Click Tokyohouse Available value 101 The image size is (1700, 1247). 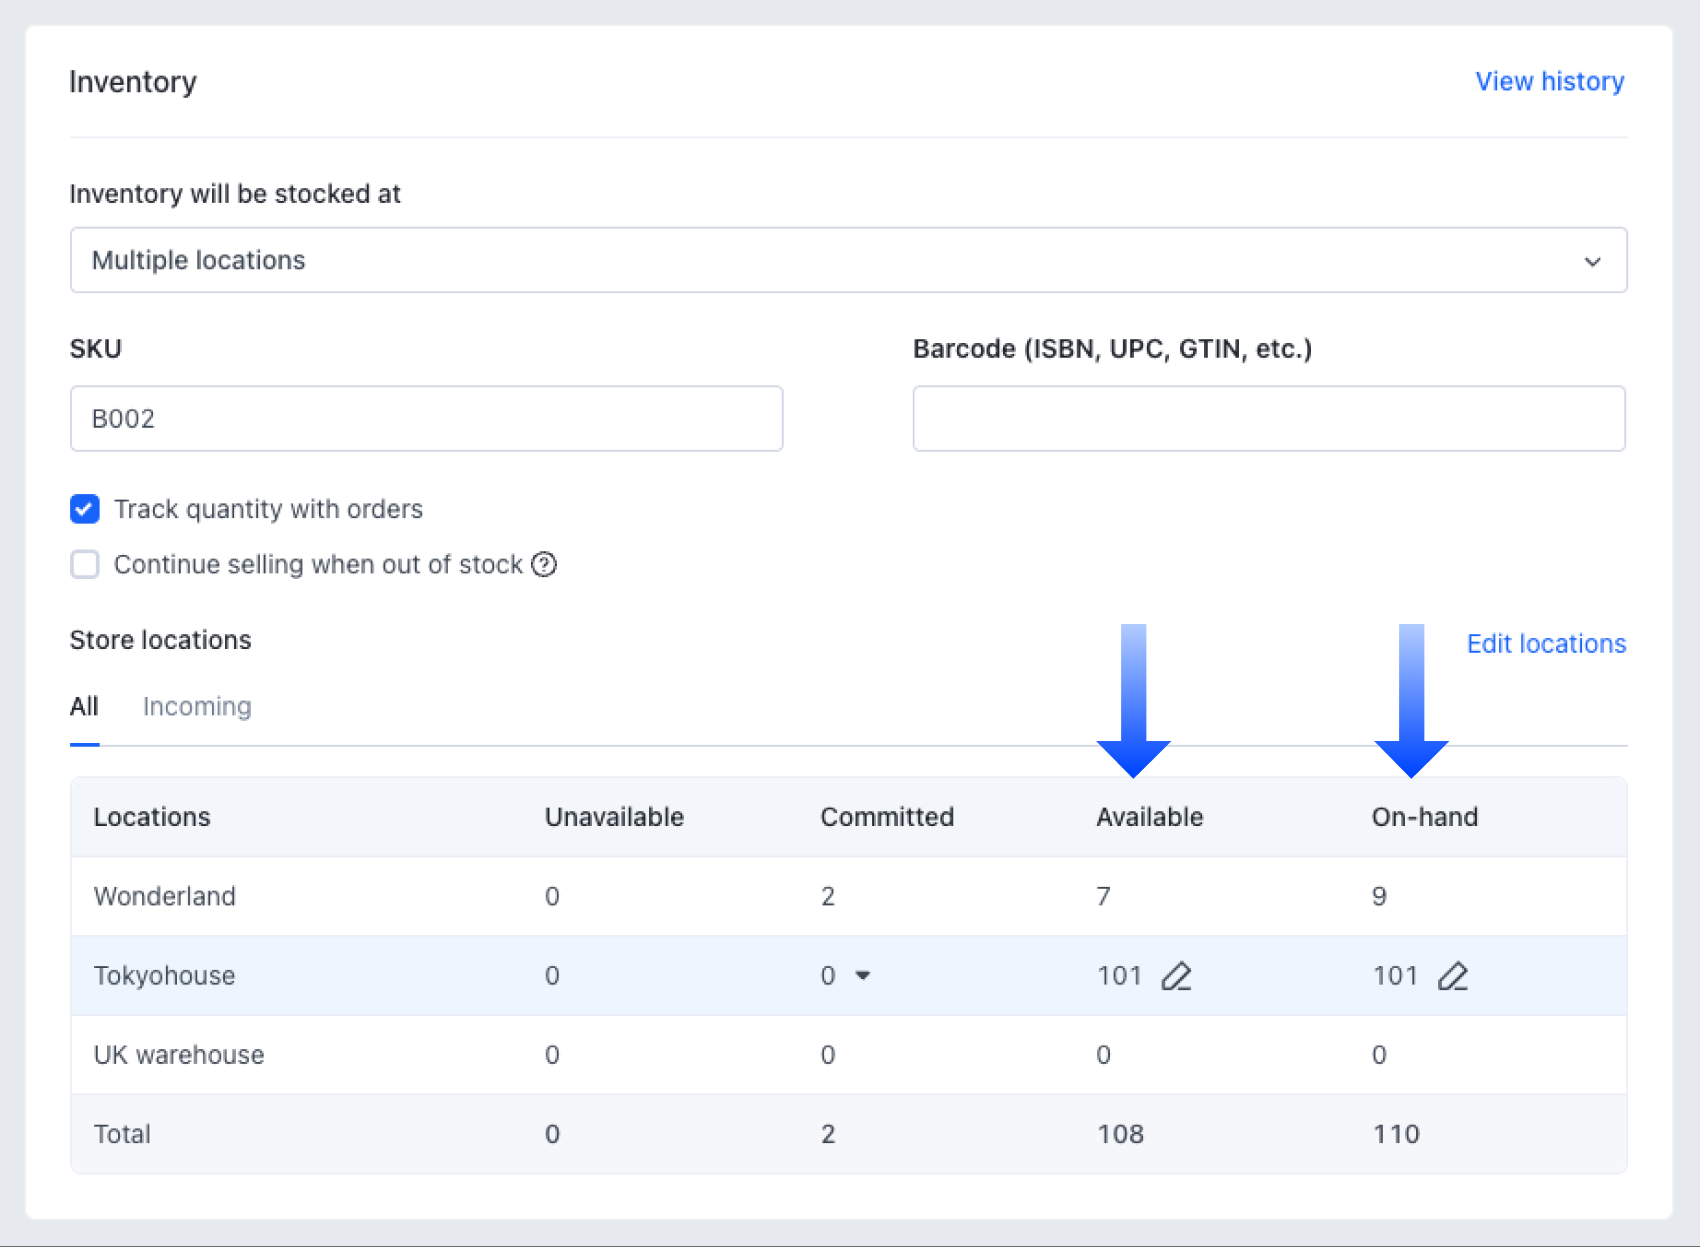(x=1119, y=976)
